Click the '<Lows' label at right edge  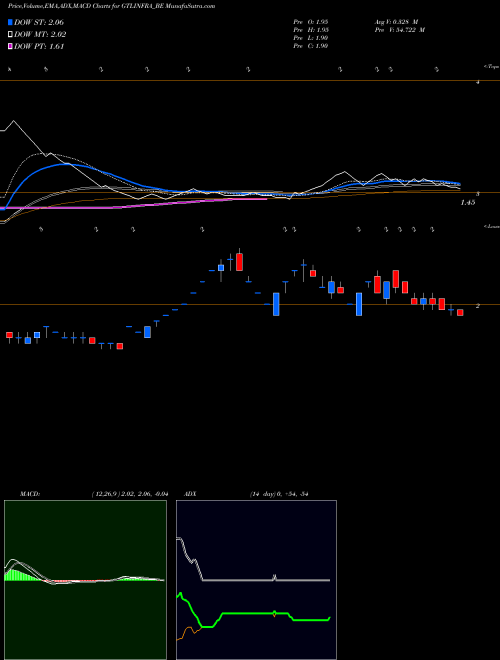coord(491,226)
